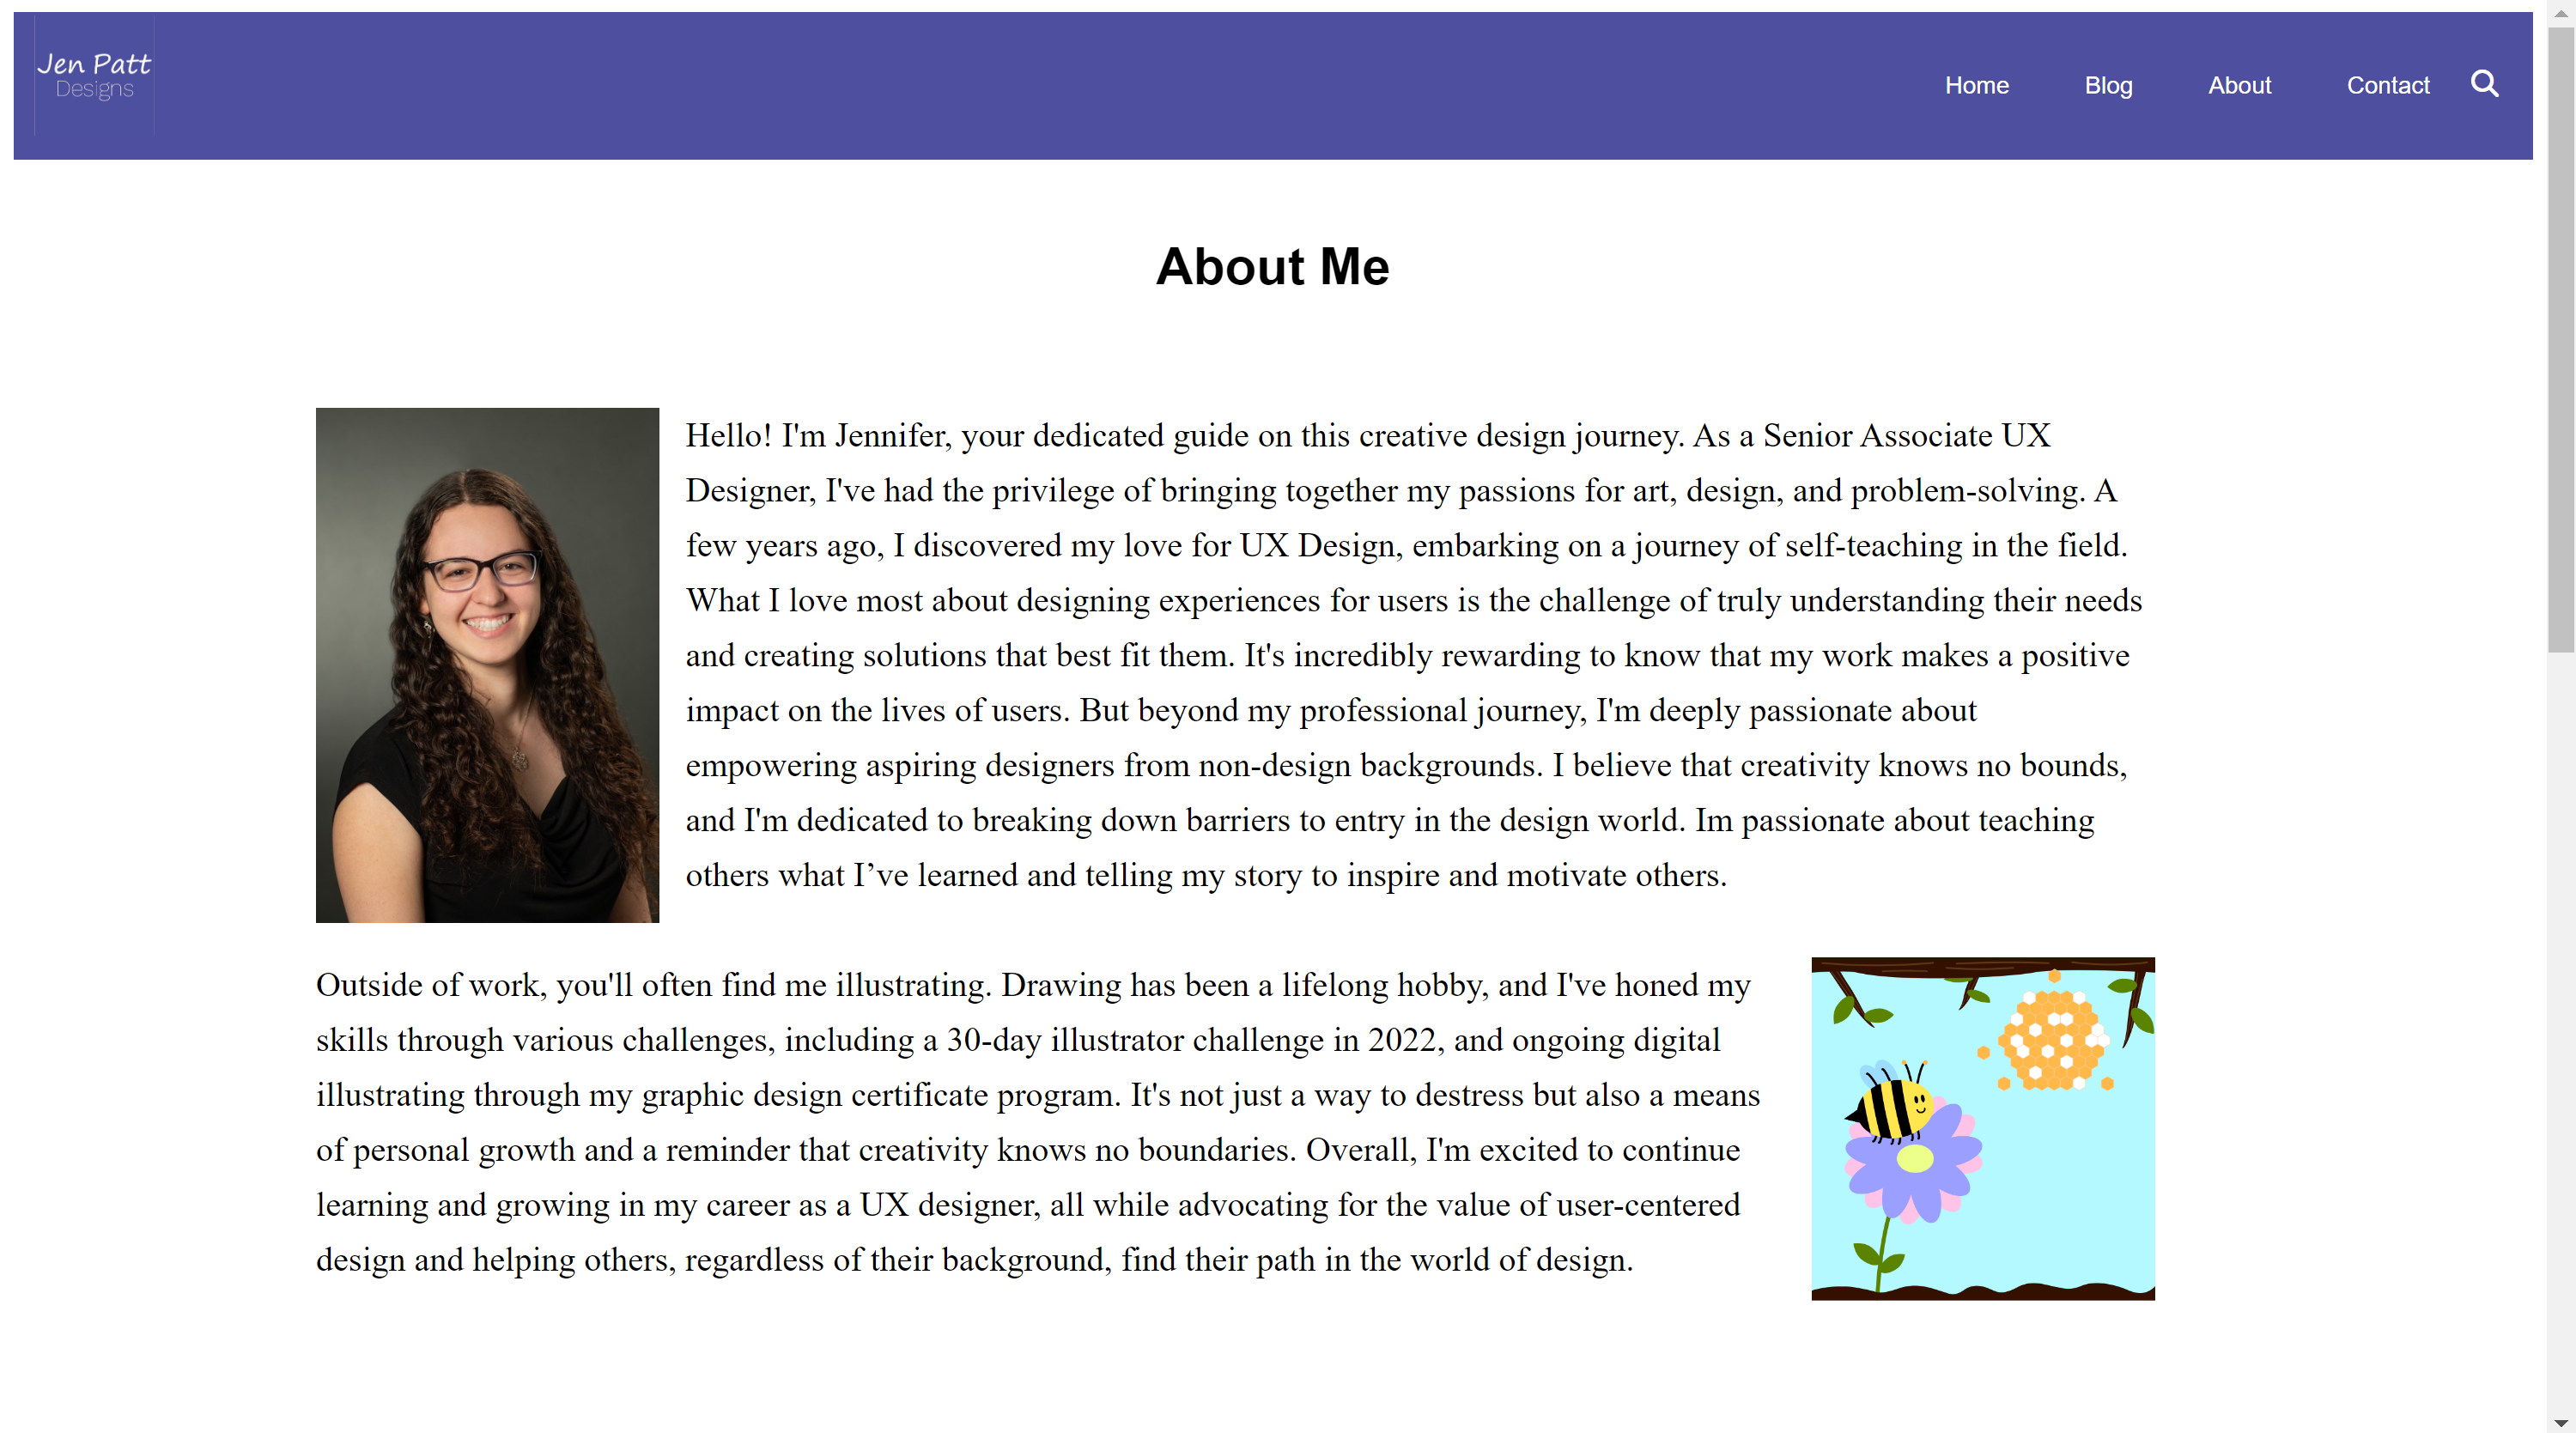Viewport: 2576px width, 1433px height.
Task: Open search with the magnifying glass icon
Action: 2484,84
